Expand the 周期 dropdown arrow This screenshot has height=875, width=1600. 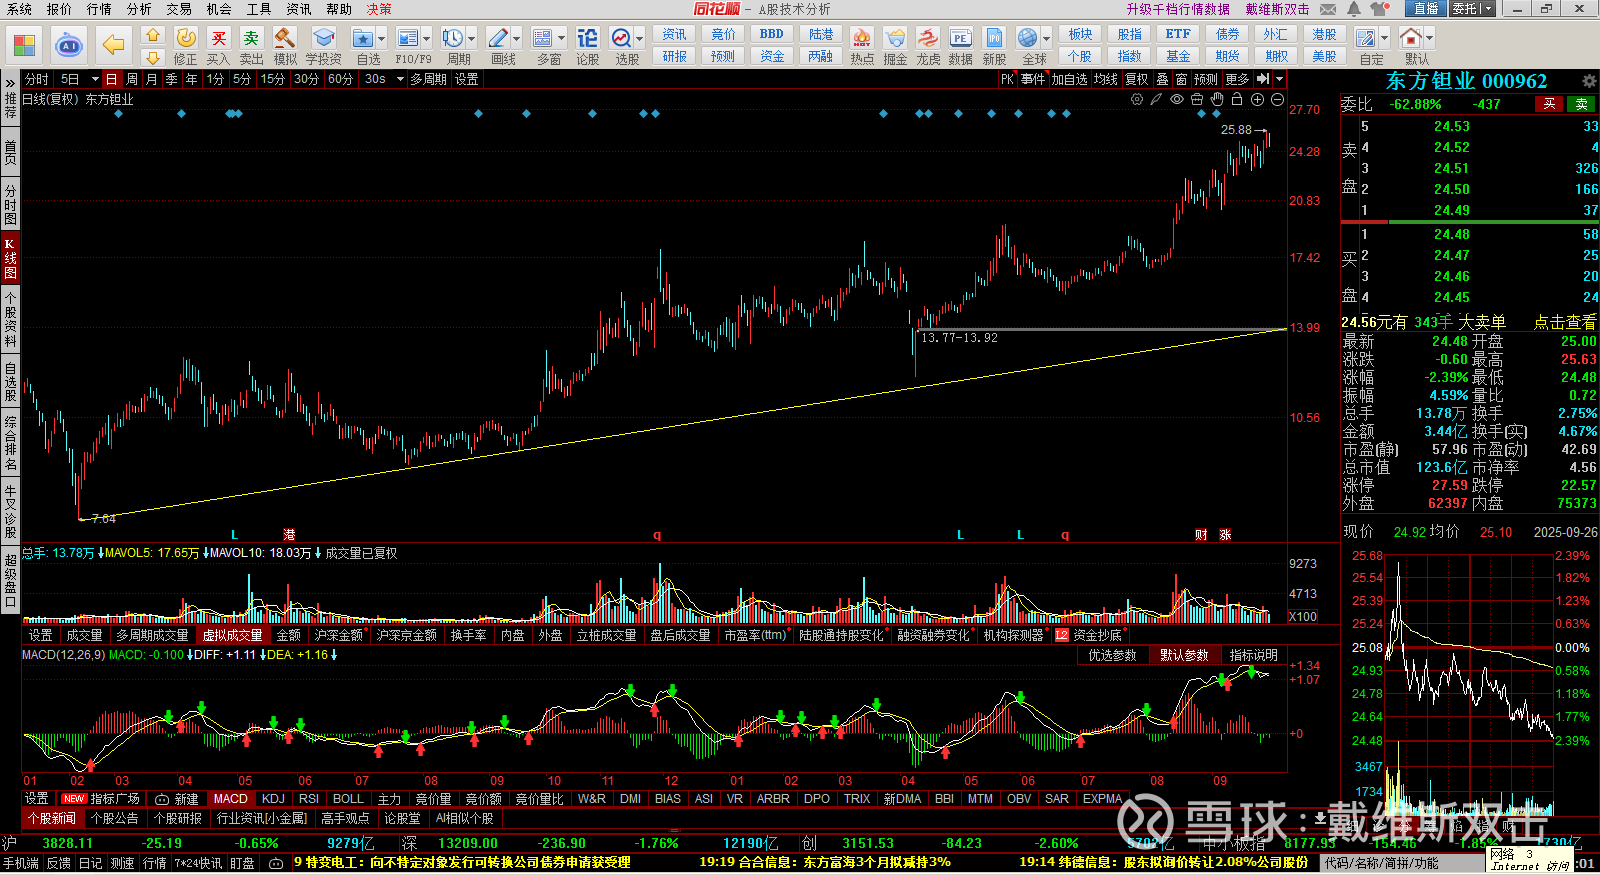point(472,39)
